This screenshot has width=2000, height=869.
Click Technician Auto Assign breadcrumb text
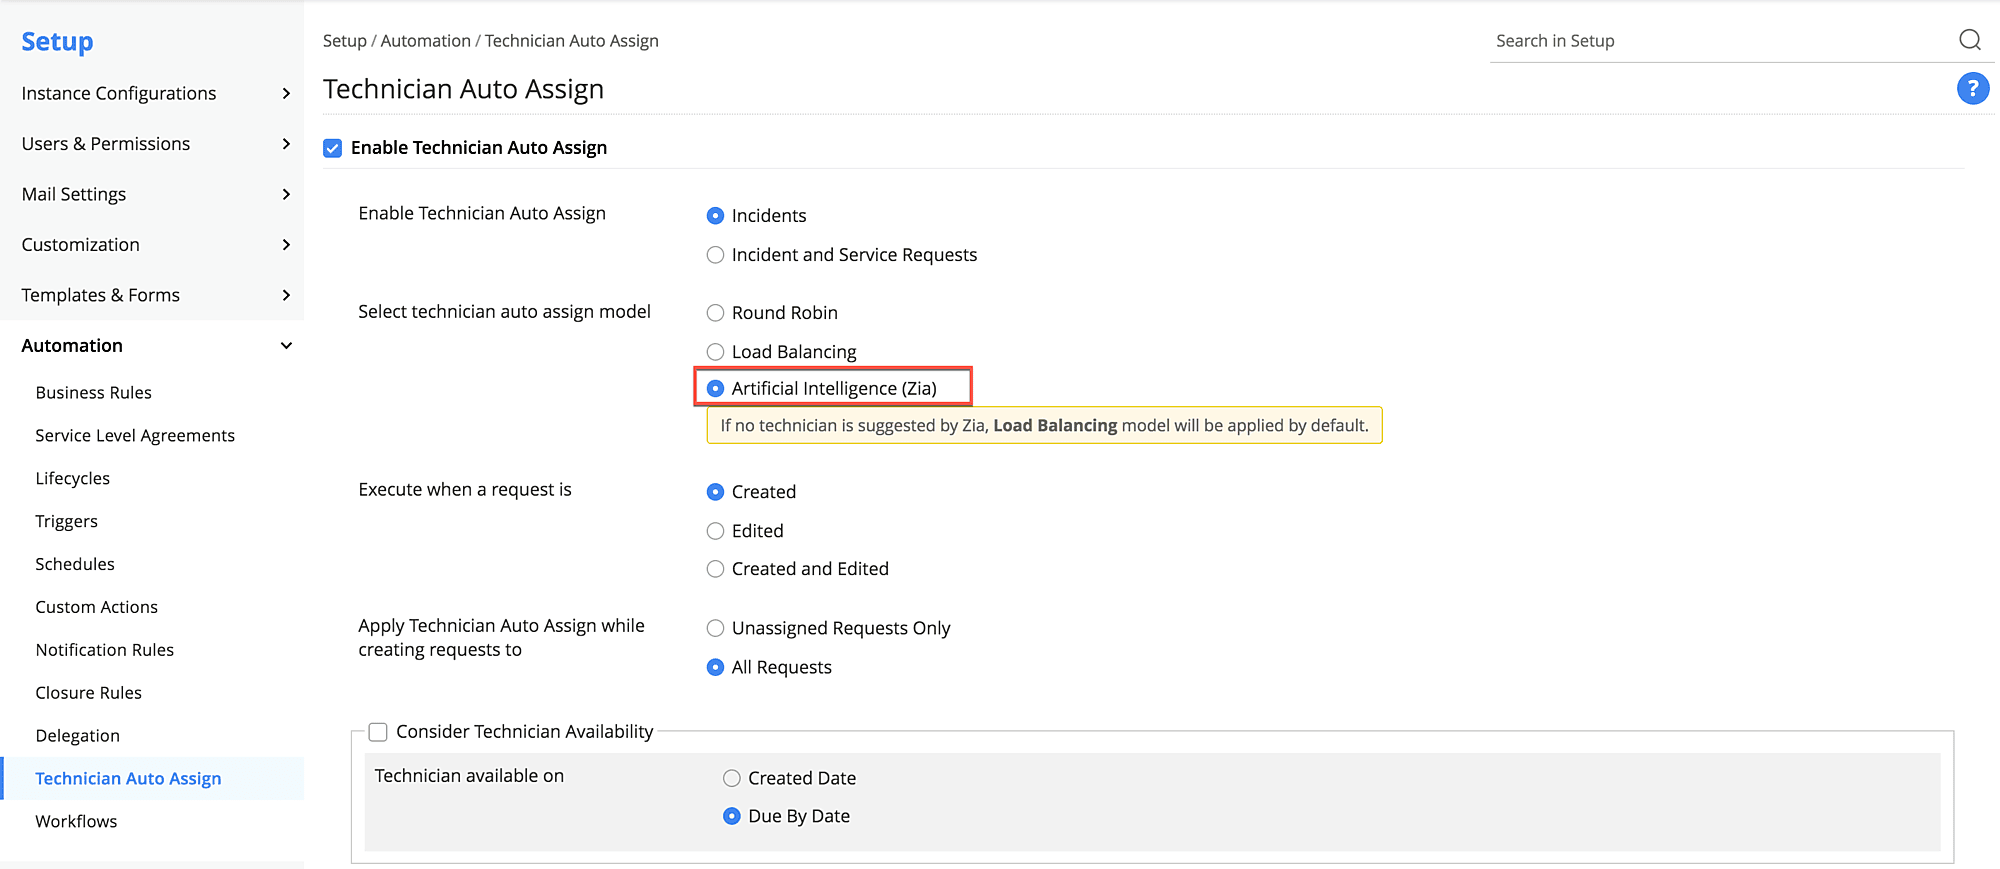coord(572,41)
